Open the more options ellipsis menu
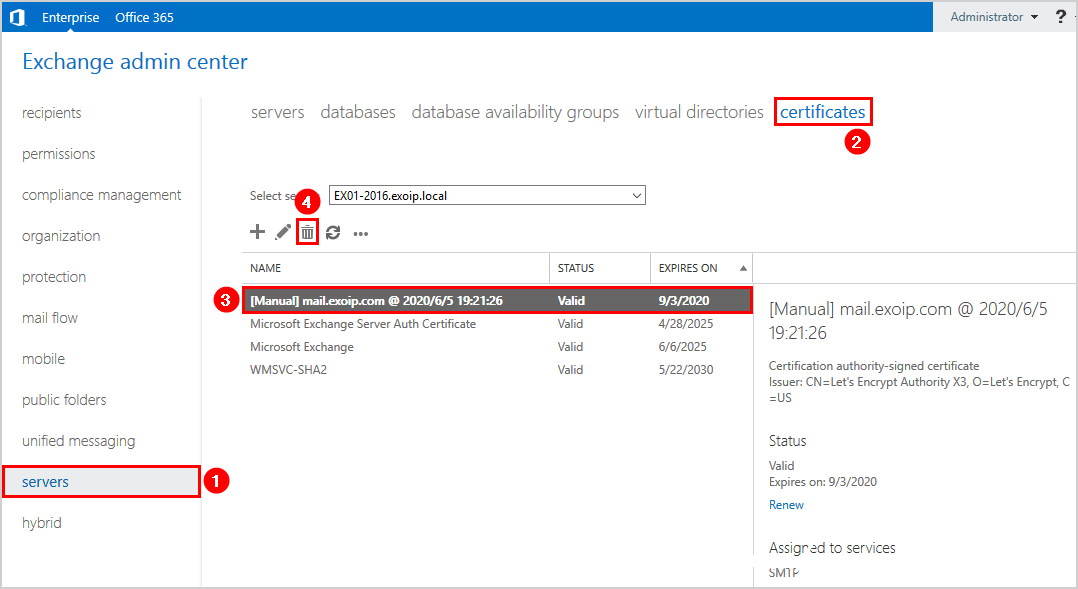The width and height of the screenshot is (1078, 589). click(x=361, y=234)
